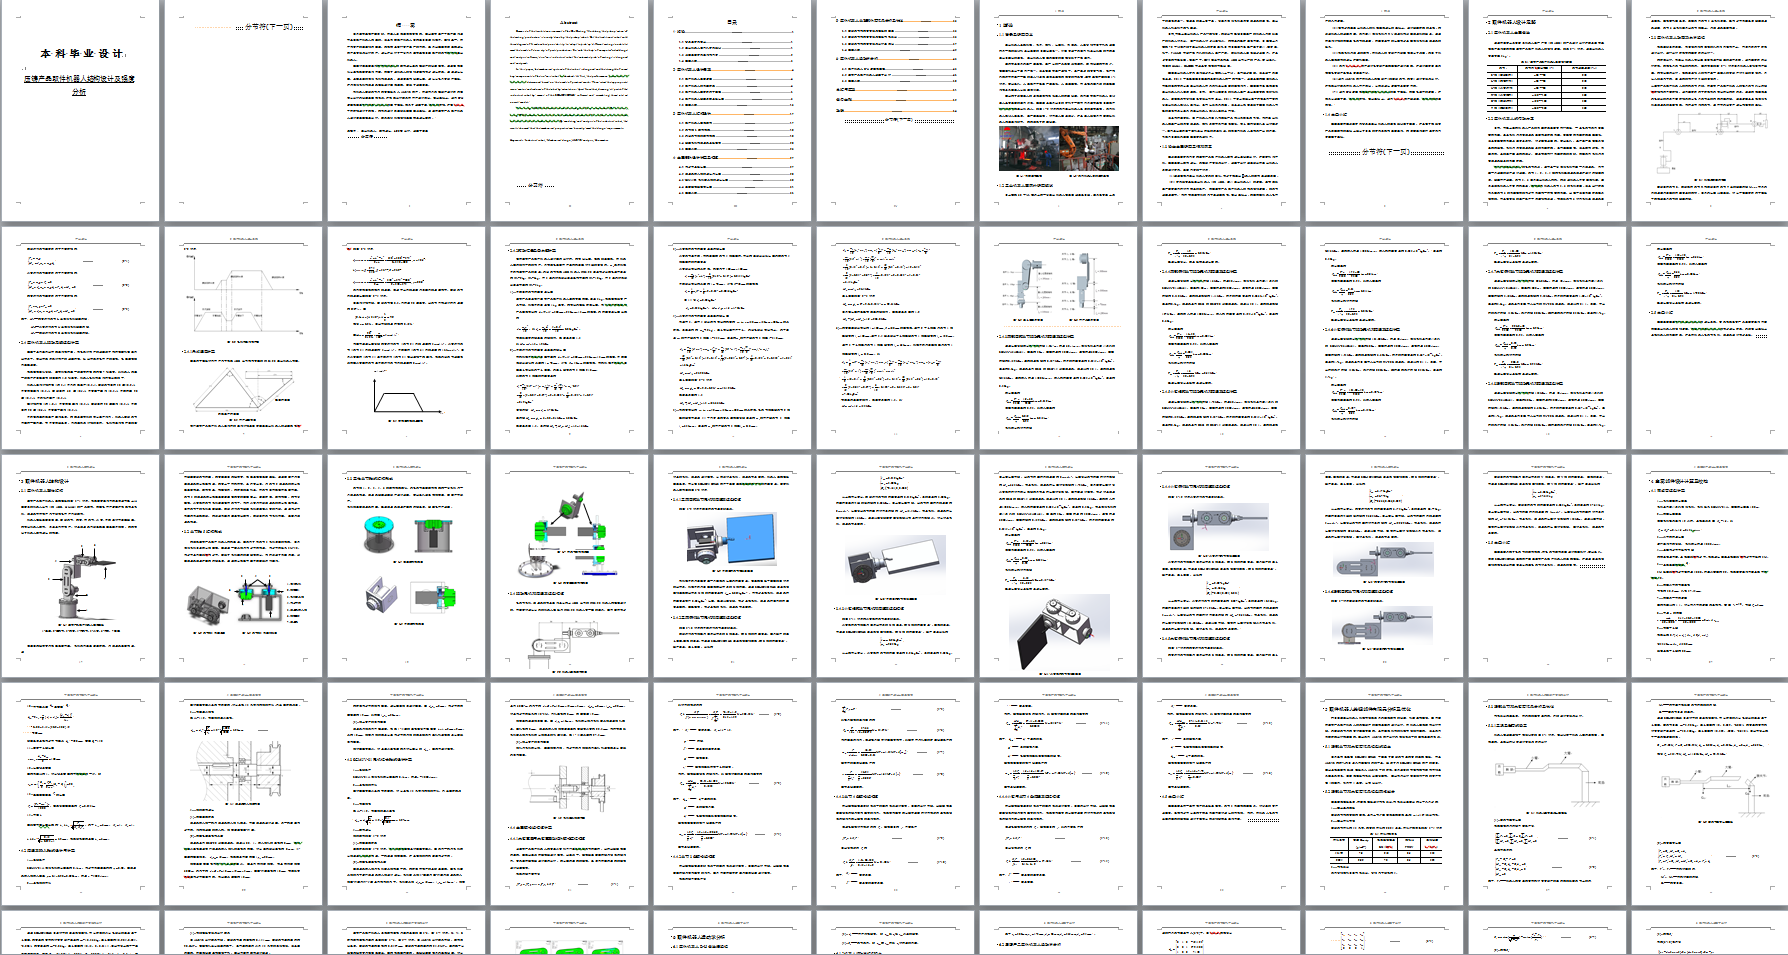Click the cyan-topped cylinder model image
Viewport: 1788px width, 955px height.
(x=380, y=534)
